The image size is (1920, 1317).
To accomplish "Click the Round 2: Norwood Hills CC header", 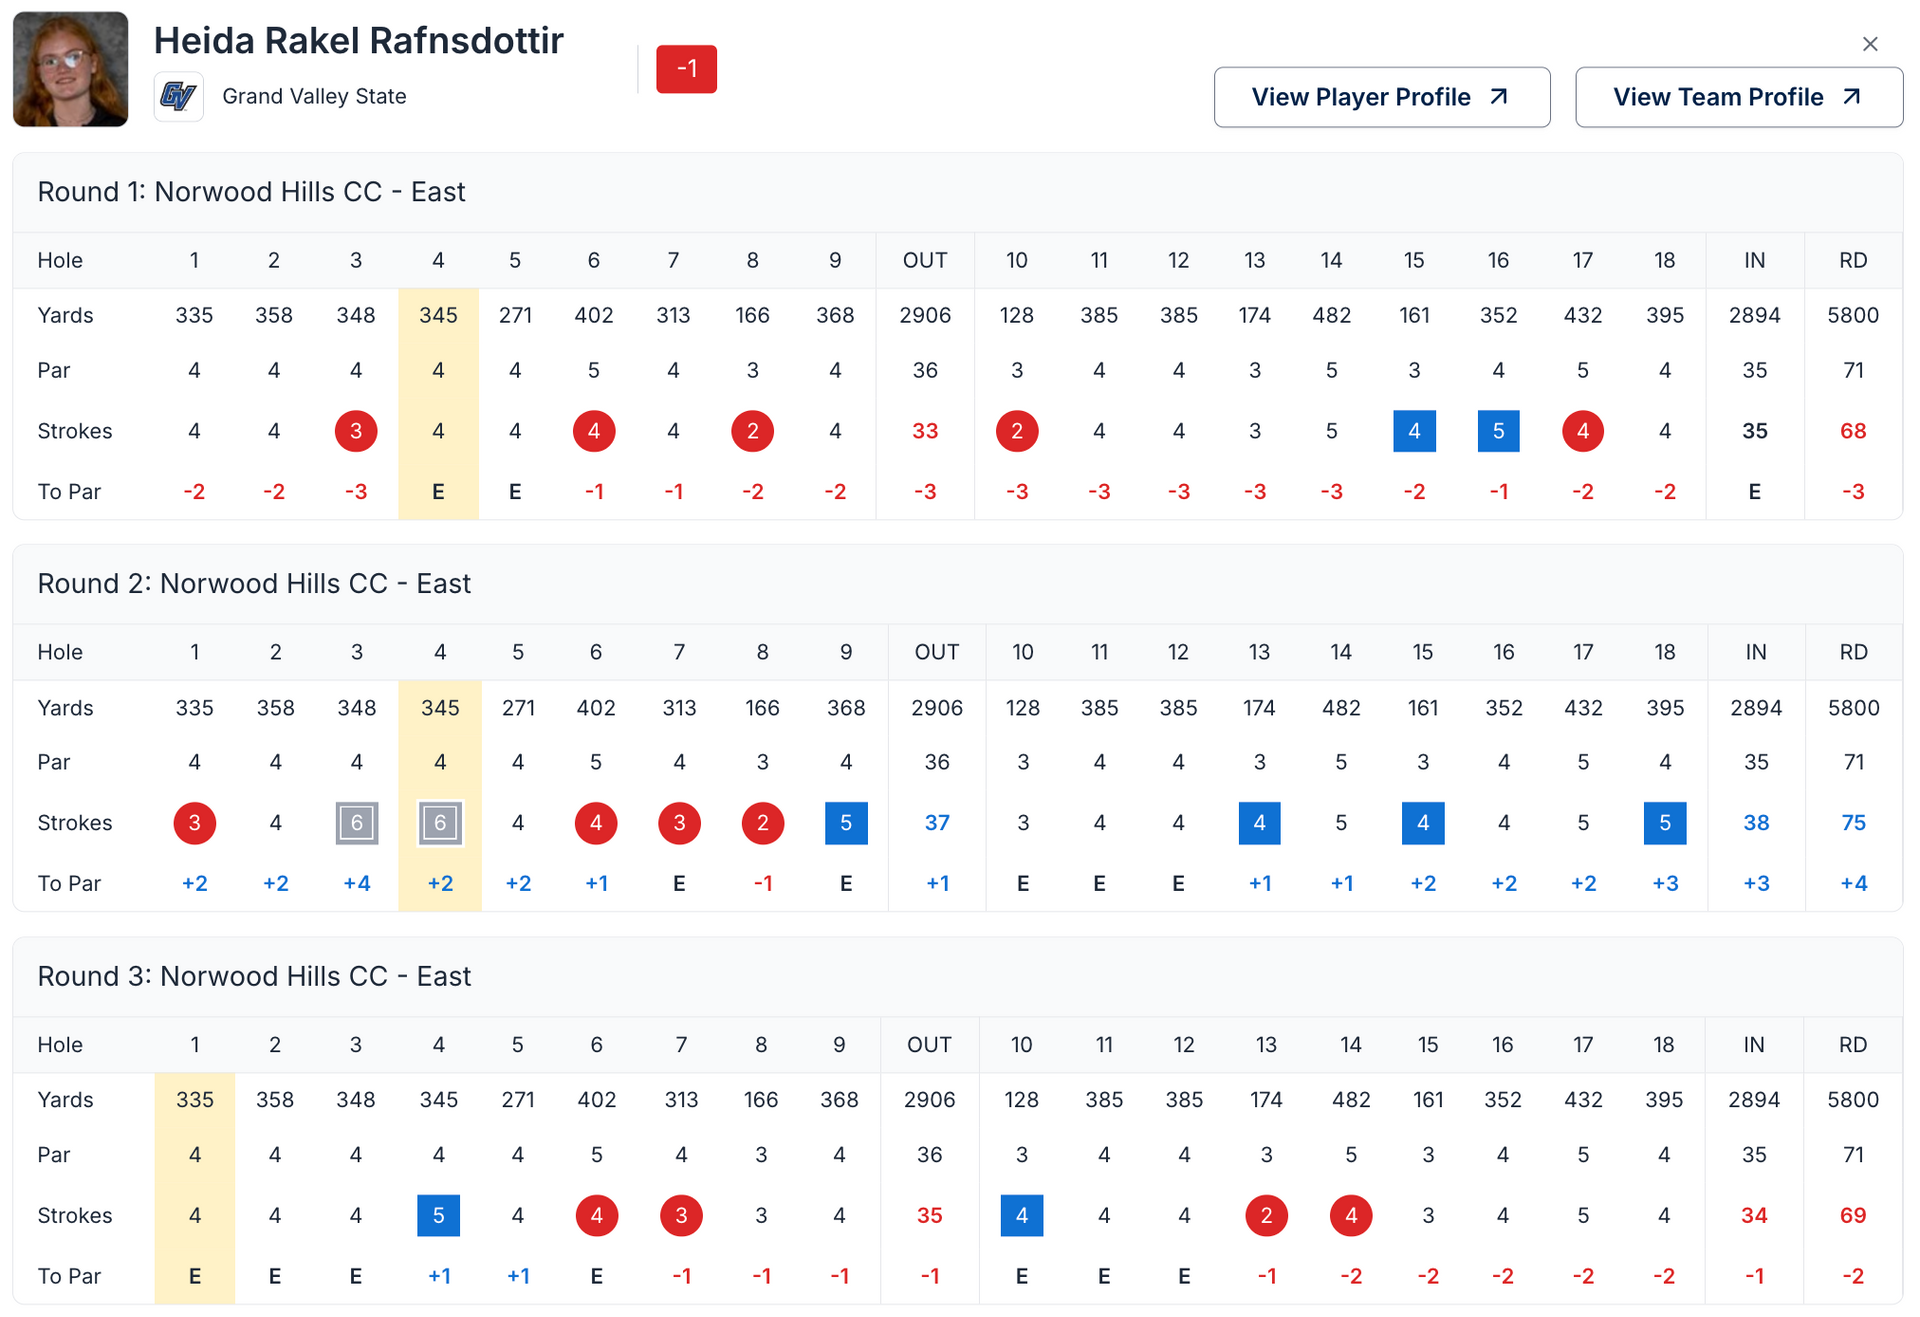I will click(254, 584).
